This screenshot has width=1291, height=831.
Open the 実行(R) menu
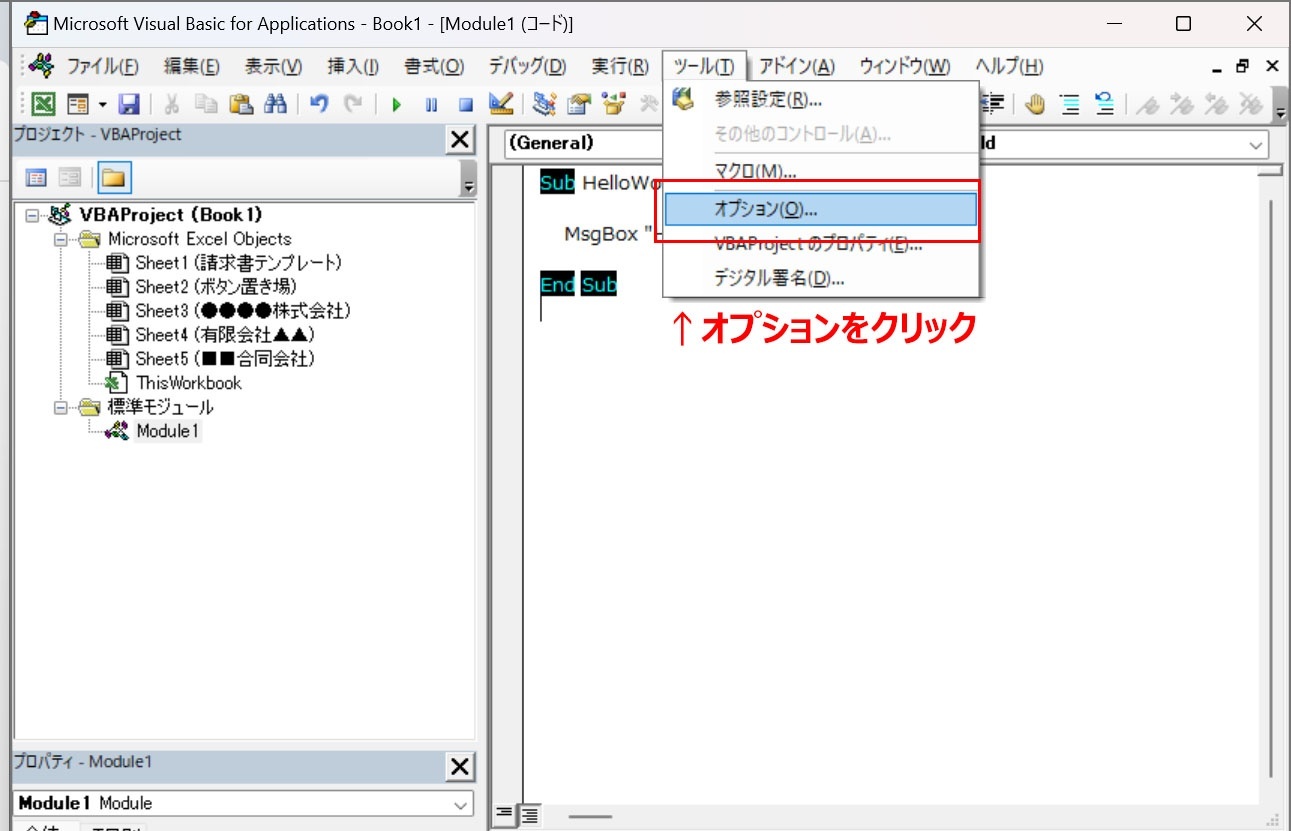pos(620,66)
